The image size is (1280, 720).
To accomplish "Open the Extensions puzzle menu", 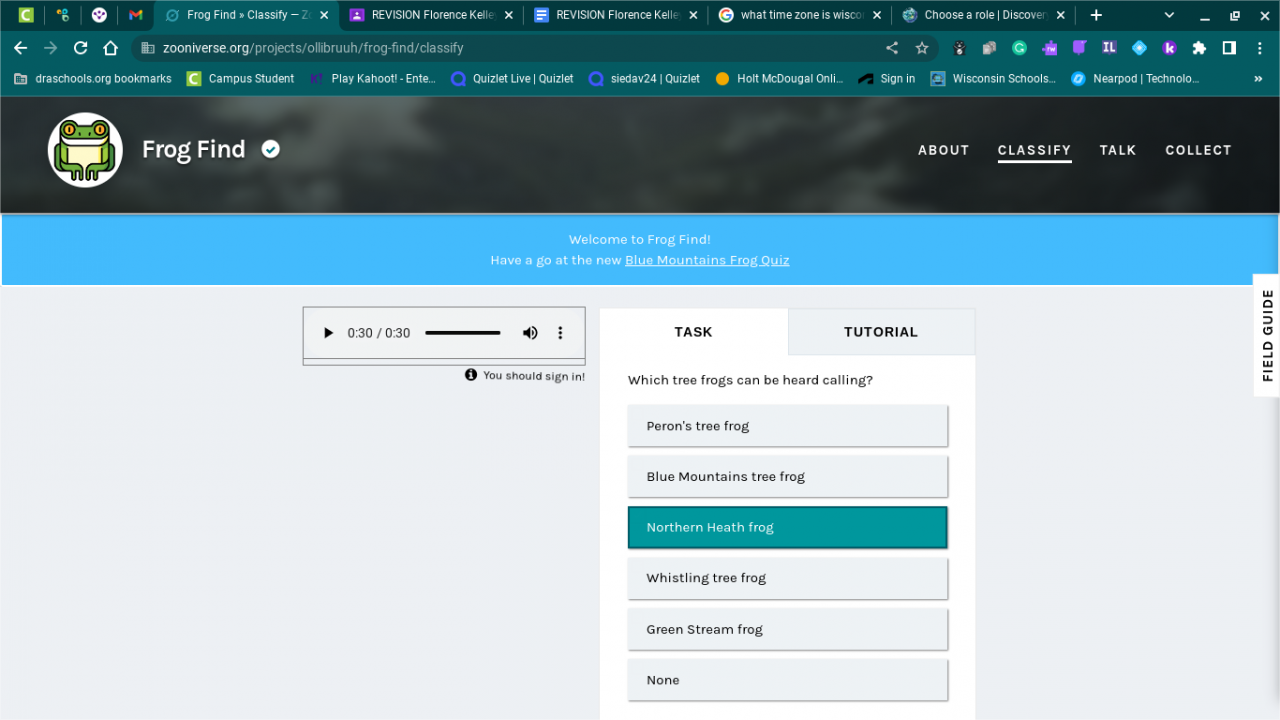I will 1199,48.
